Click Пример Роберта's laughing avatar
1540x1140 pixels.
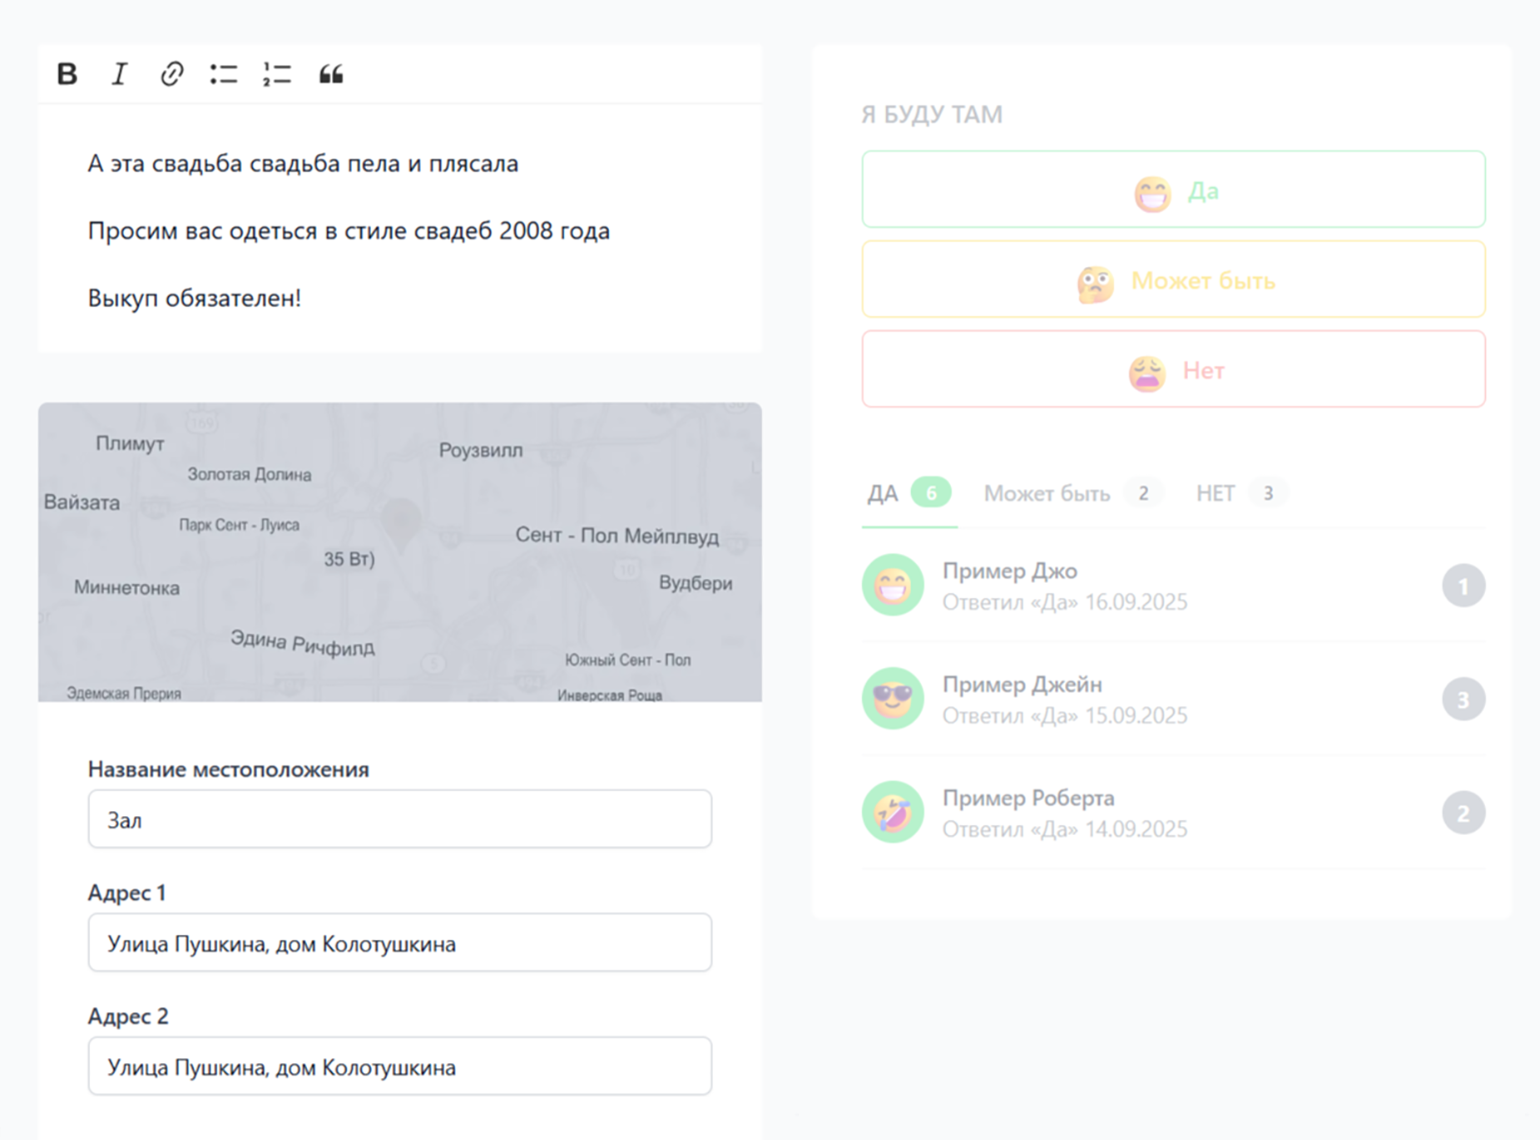(892, 812)
